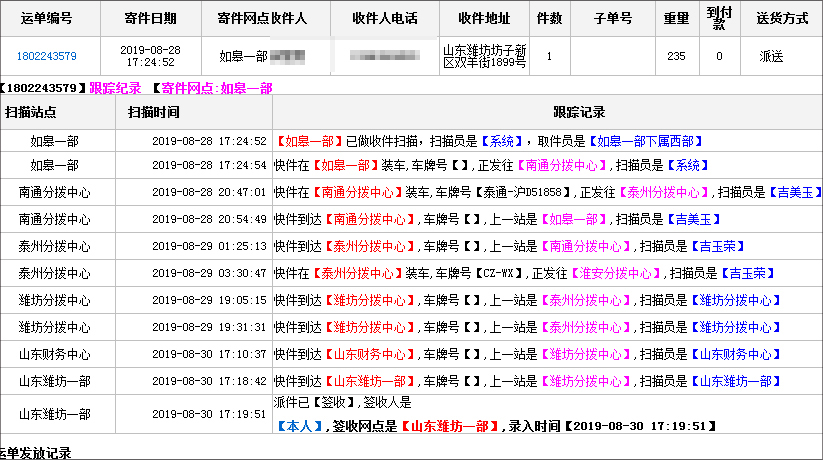Click blue 山东财务中心 scanner name
The image size is (823, 460).
point(735,354)
